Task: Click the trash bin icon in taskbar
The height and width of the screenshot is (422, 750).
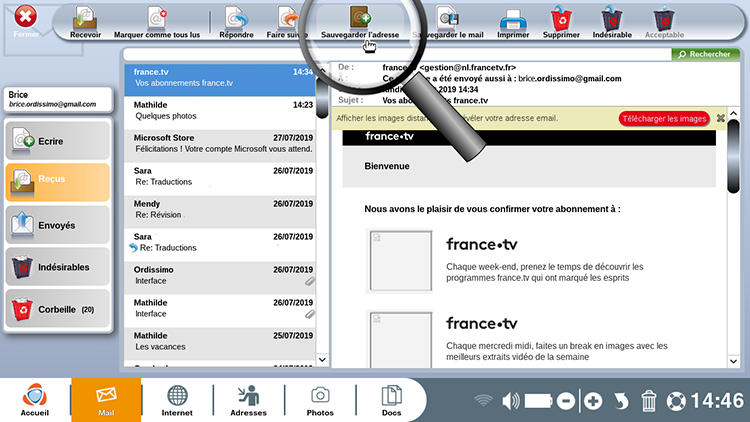Action: tap(649, 401)
